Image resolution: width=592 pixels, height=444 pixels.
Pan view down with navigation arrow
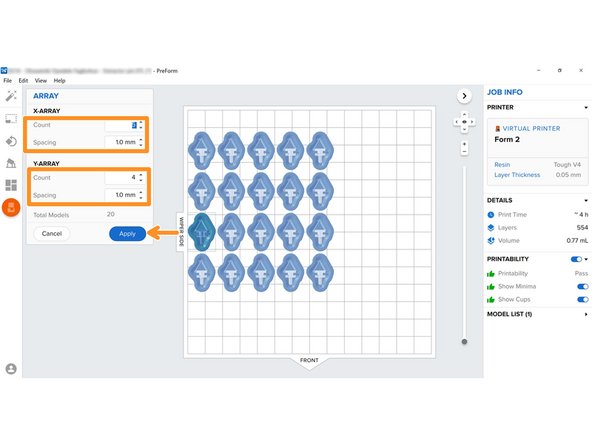[464, 130]
